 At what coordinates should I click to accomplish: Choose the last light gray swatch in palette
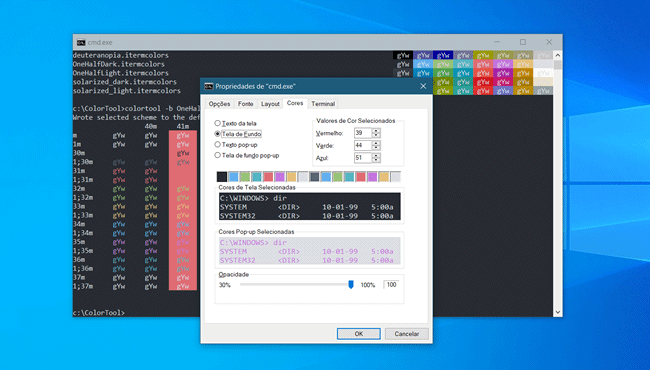tap(395, 177)
